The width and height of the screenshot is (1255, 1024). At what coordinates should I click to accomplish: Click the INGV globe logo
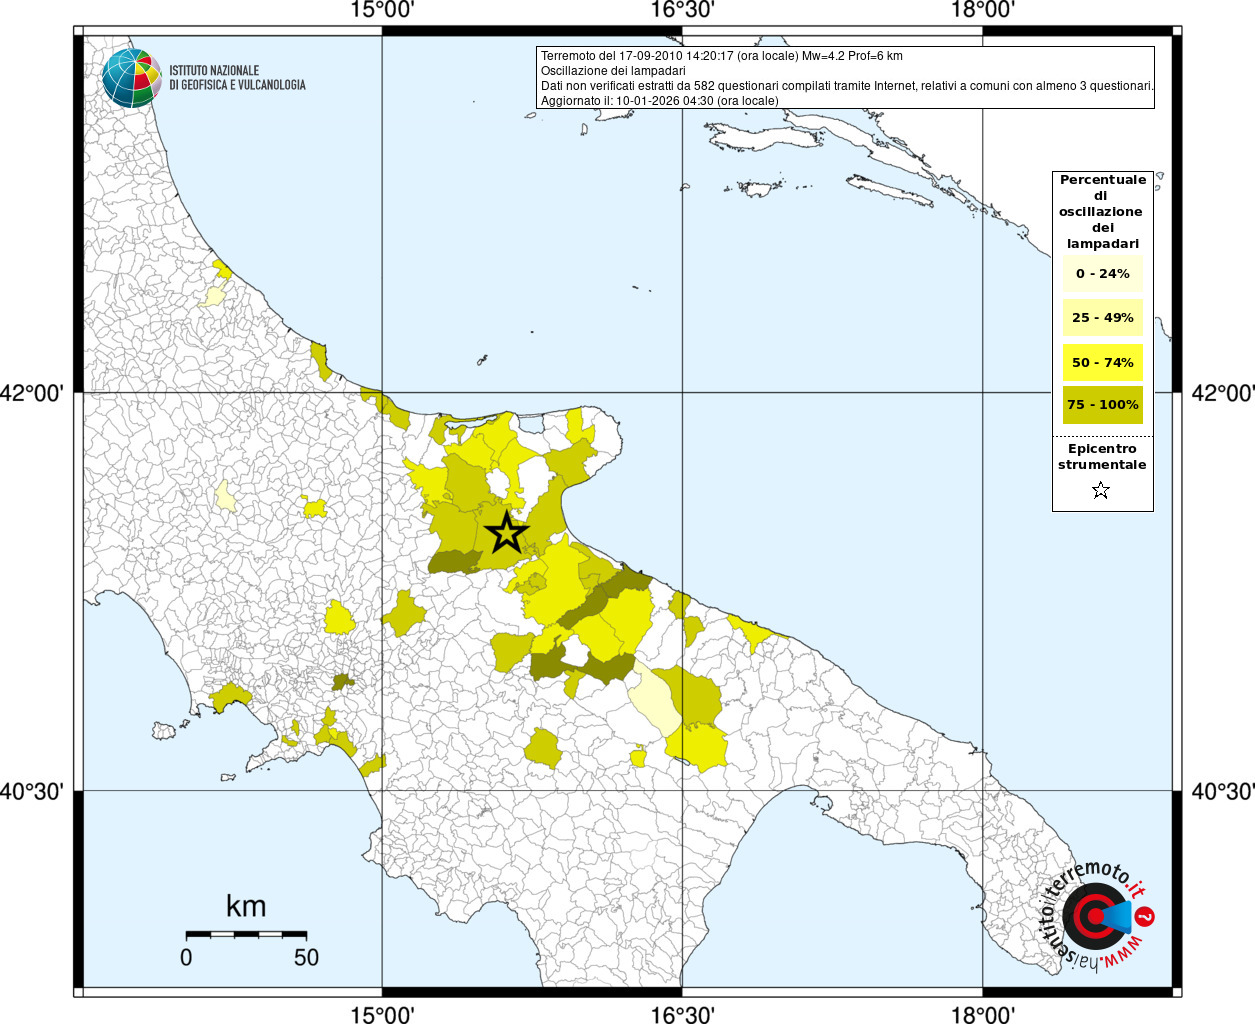coord(131,78)
